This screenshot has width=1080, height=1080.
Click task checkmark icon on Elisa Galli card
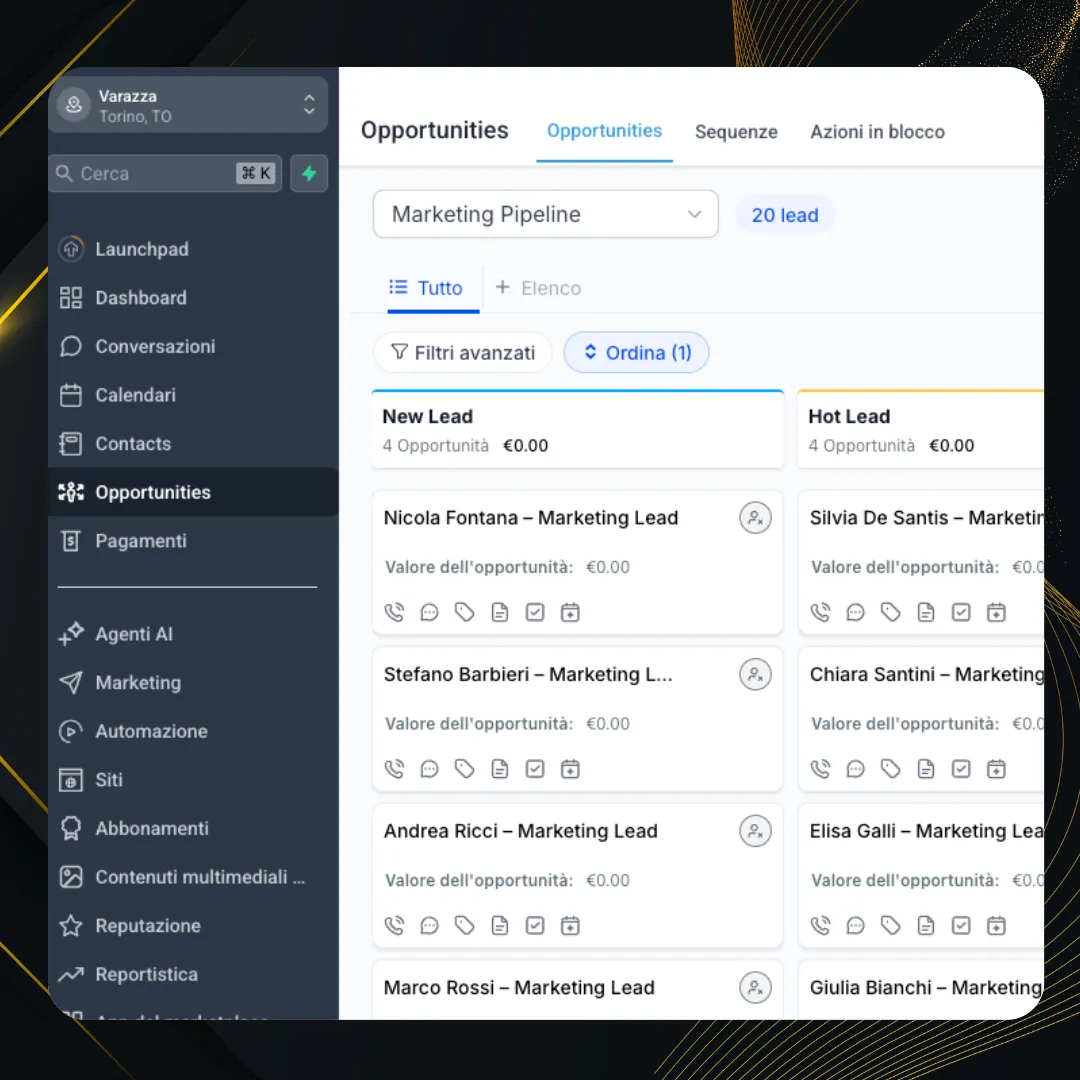point(961,925)
